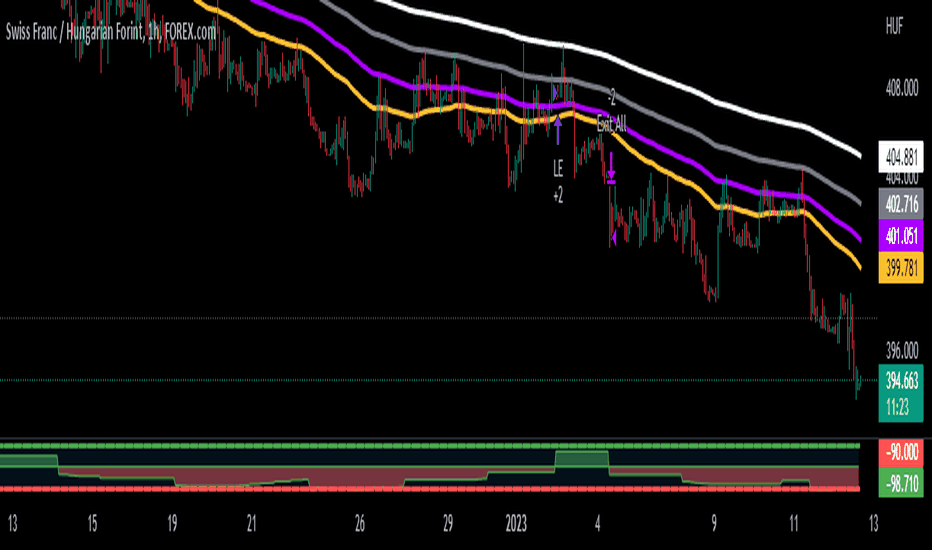Viewport: 932px width, 550px height.
Task: Click the red indicator value -90.000
Action: pyautogui.click(x=901, y=452)
